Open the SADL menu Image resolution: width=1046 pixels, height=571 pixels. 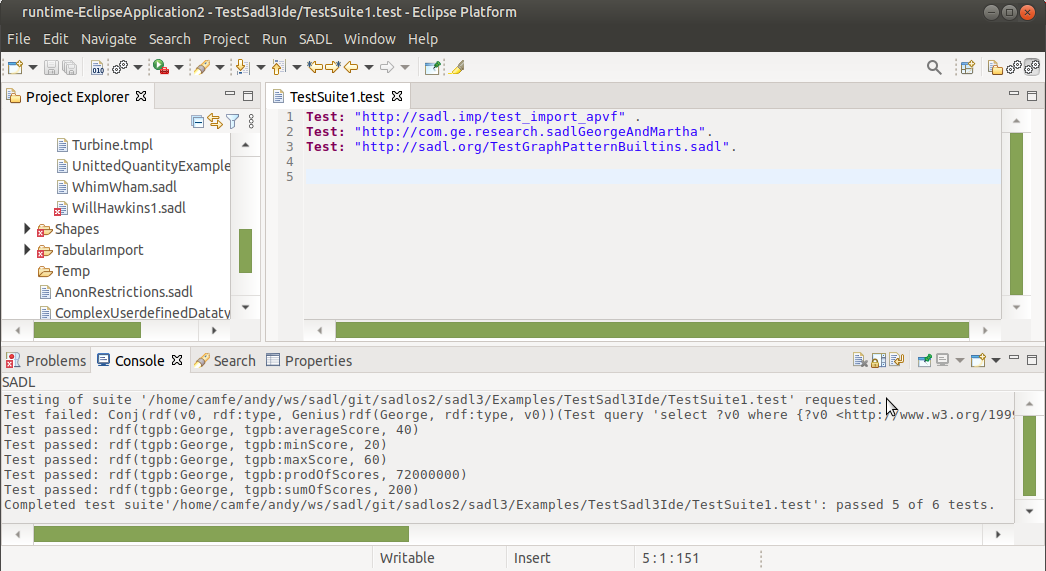(x=315, y=39)
